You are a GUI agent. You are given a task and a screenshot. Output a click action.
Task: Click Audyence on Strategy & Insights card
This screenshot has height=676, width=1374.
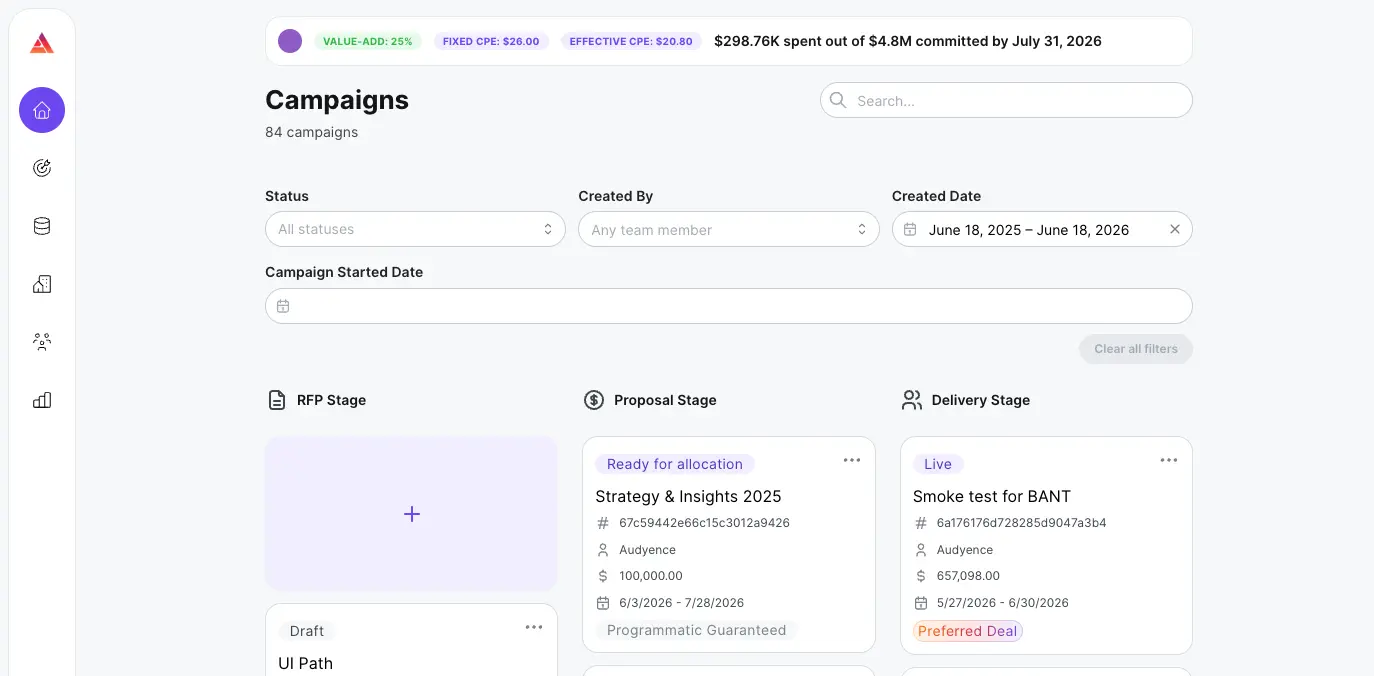tap(647, 550)
